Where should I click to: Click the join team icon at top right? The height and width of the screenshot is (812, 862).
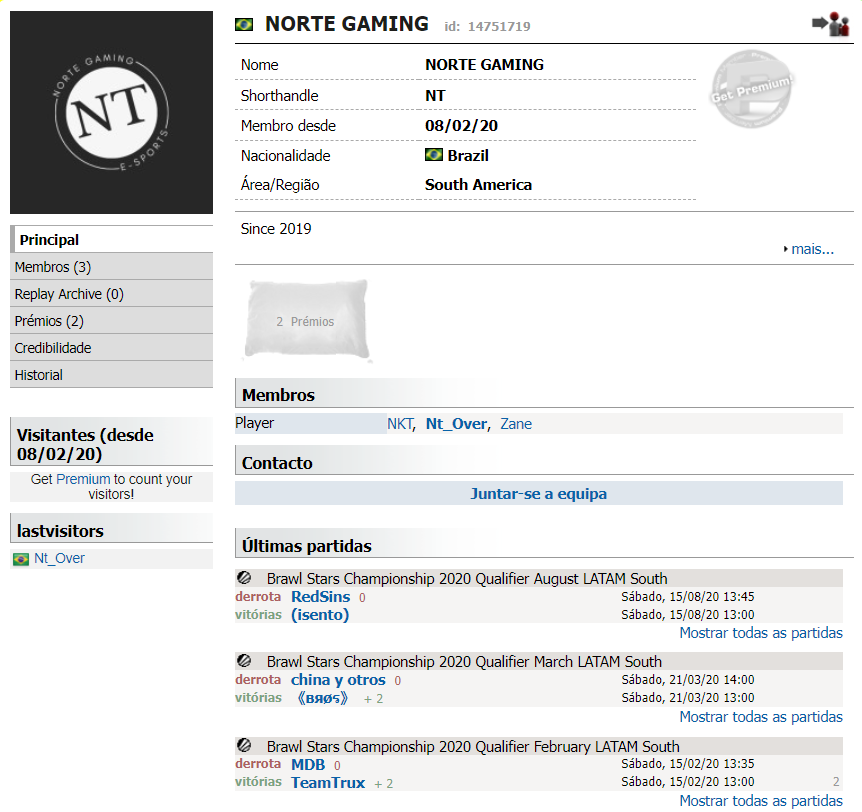point(831,24)
